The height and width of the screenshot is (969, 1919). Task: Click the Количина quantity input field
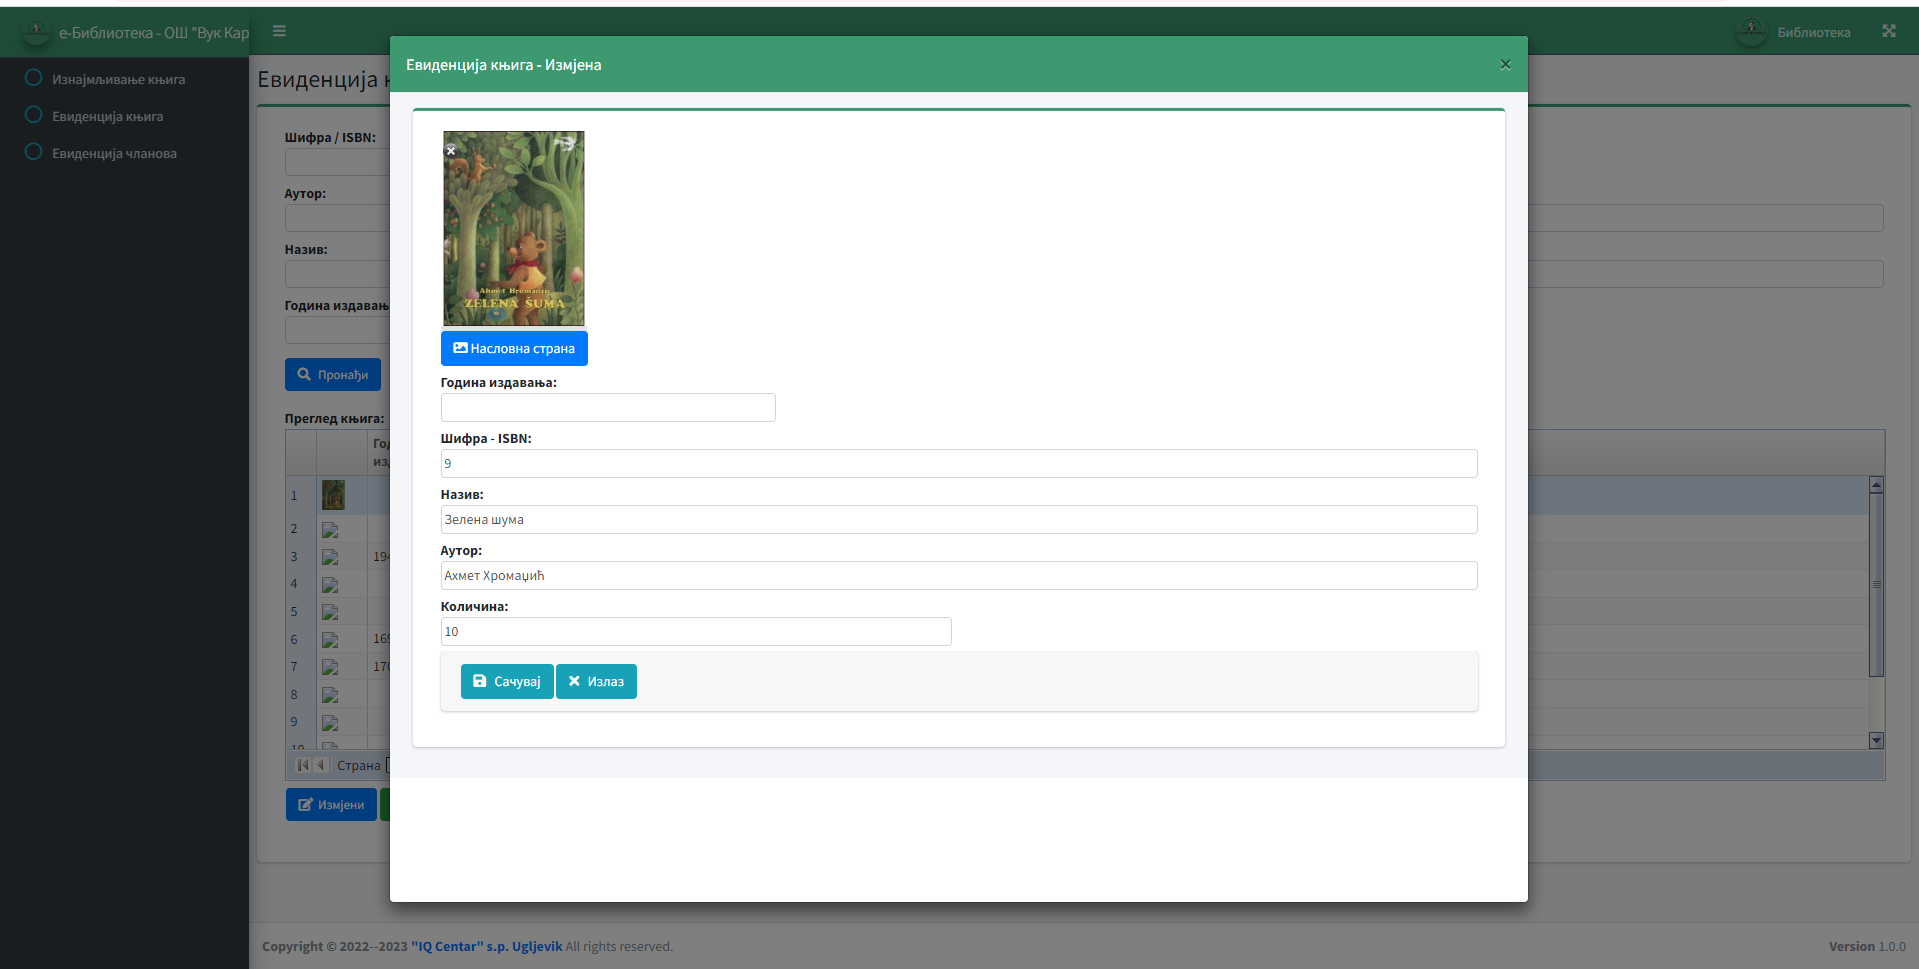tap(695, 631)
